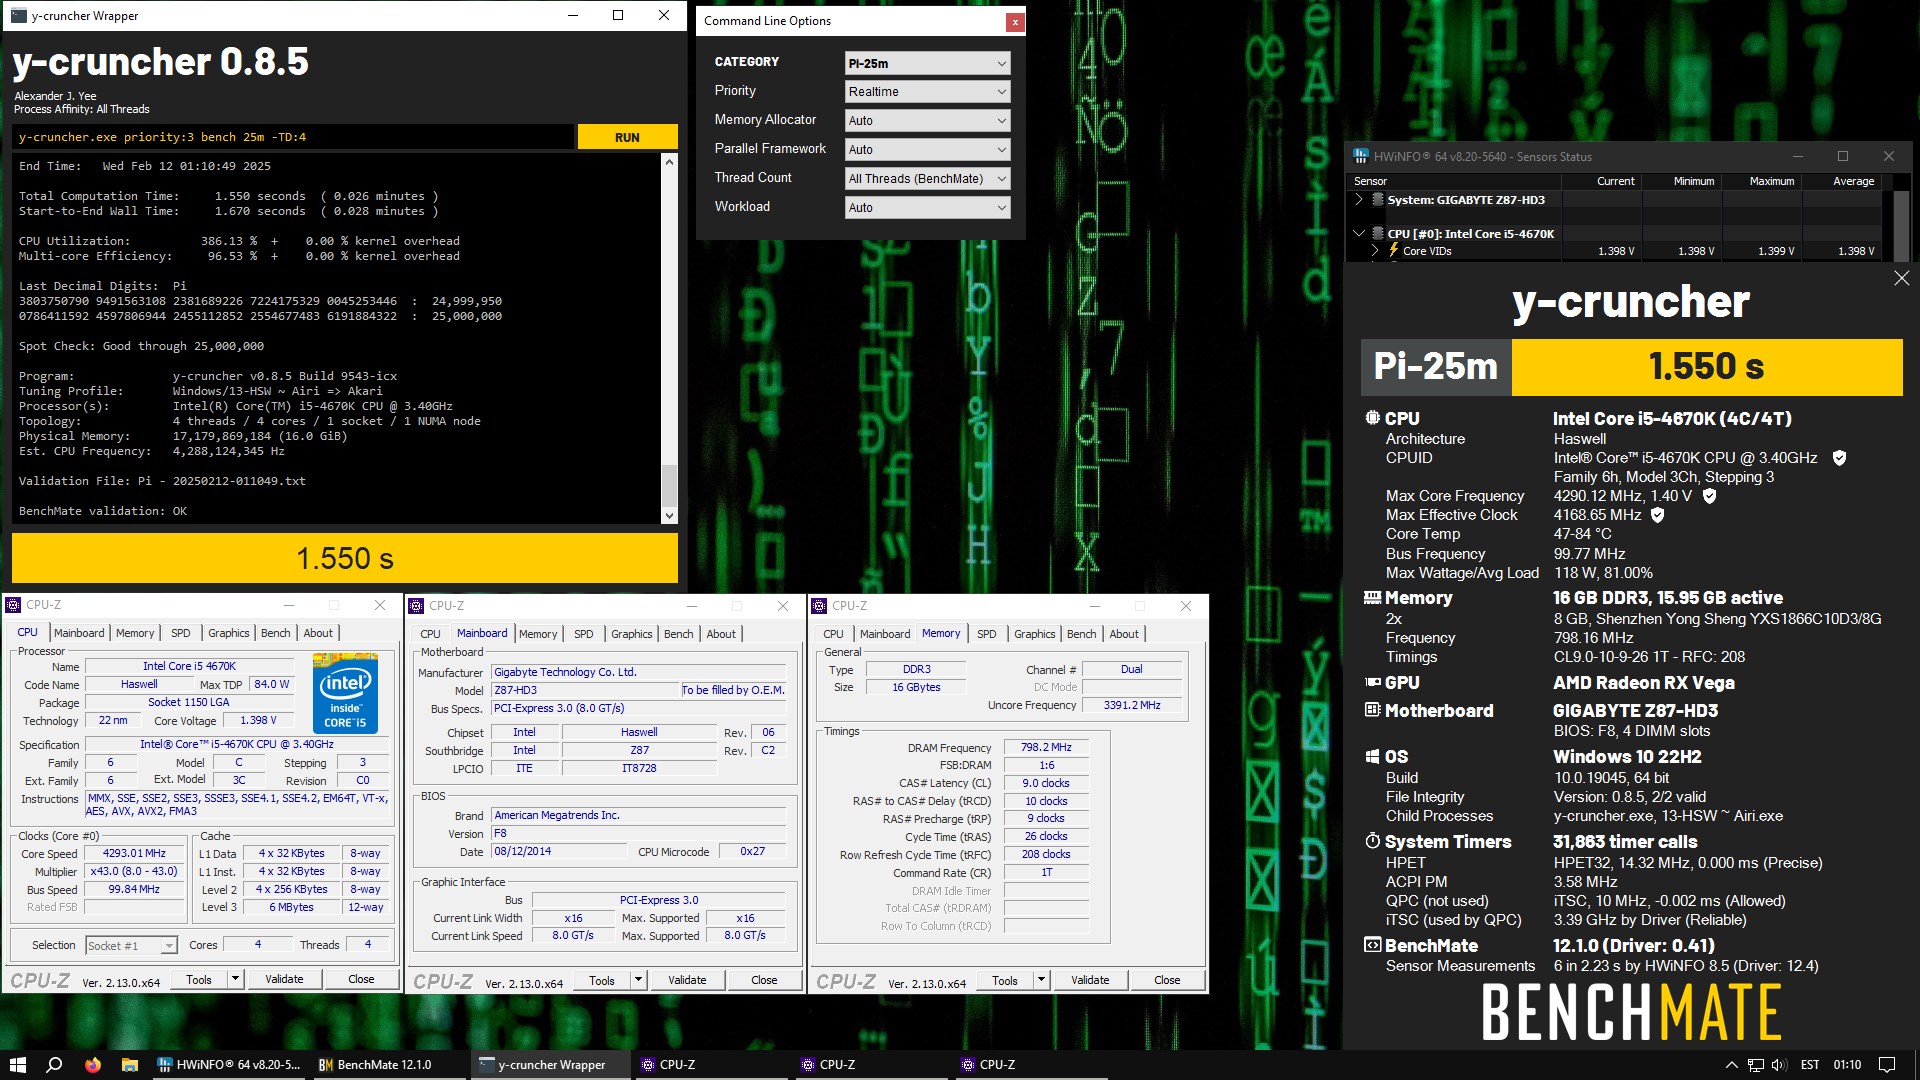Click the CPU chip icon in BenchMate result
Image resolution: width=1920 pixels, height=1080 pixels.
click(x=1372, y=418)
